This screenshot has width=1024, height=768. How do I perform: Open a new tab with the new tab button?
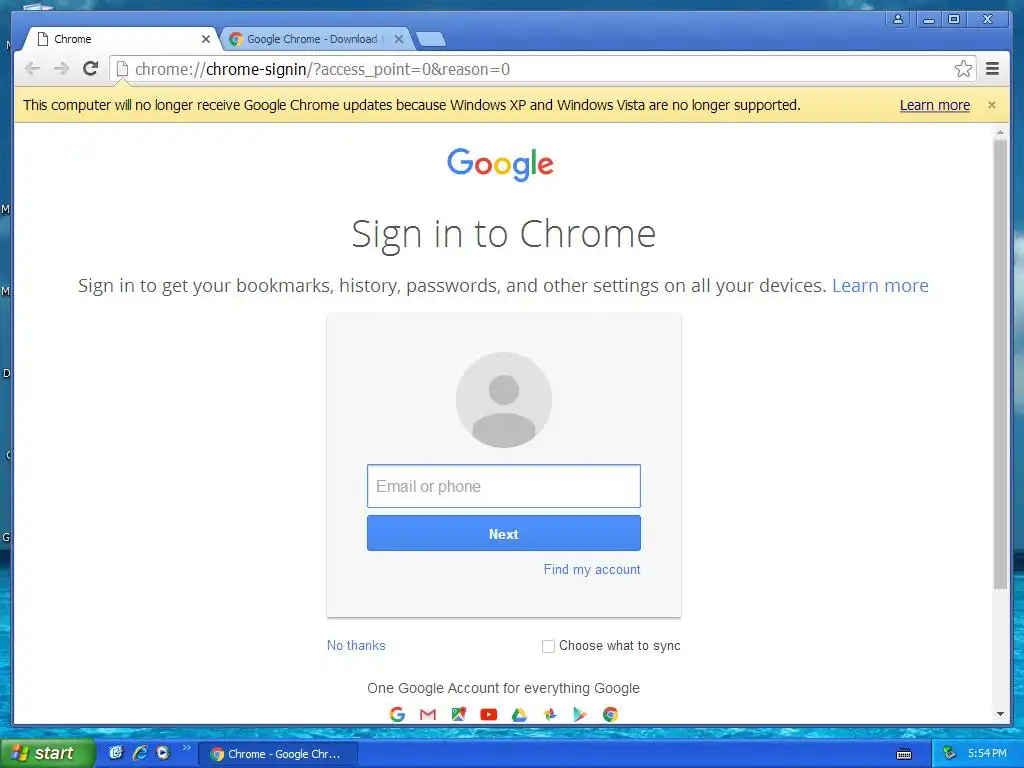431,40
